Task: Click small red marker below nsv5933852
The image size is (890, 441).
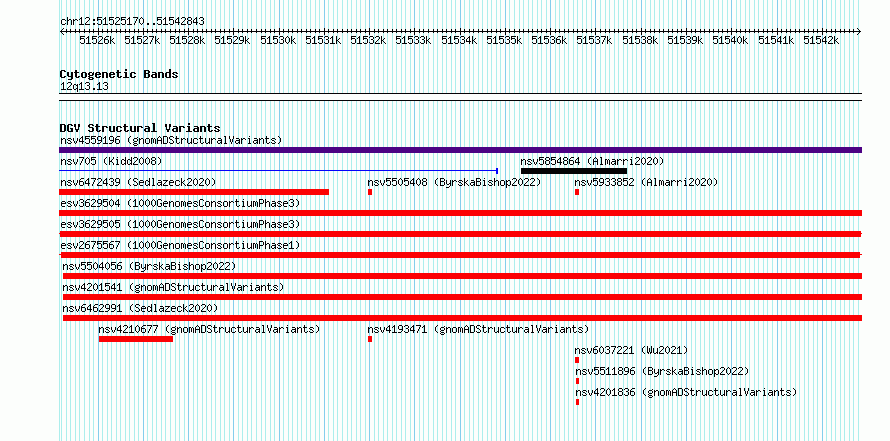Action: (577, 192)
